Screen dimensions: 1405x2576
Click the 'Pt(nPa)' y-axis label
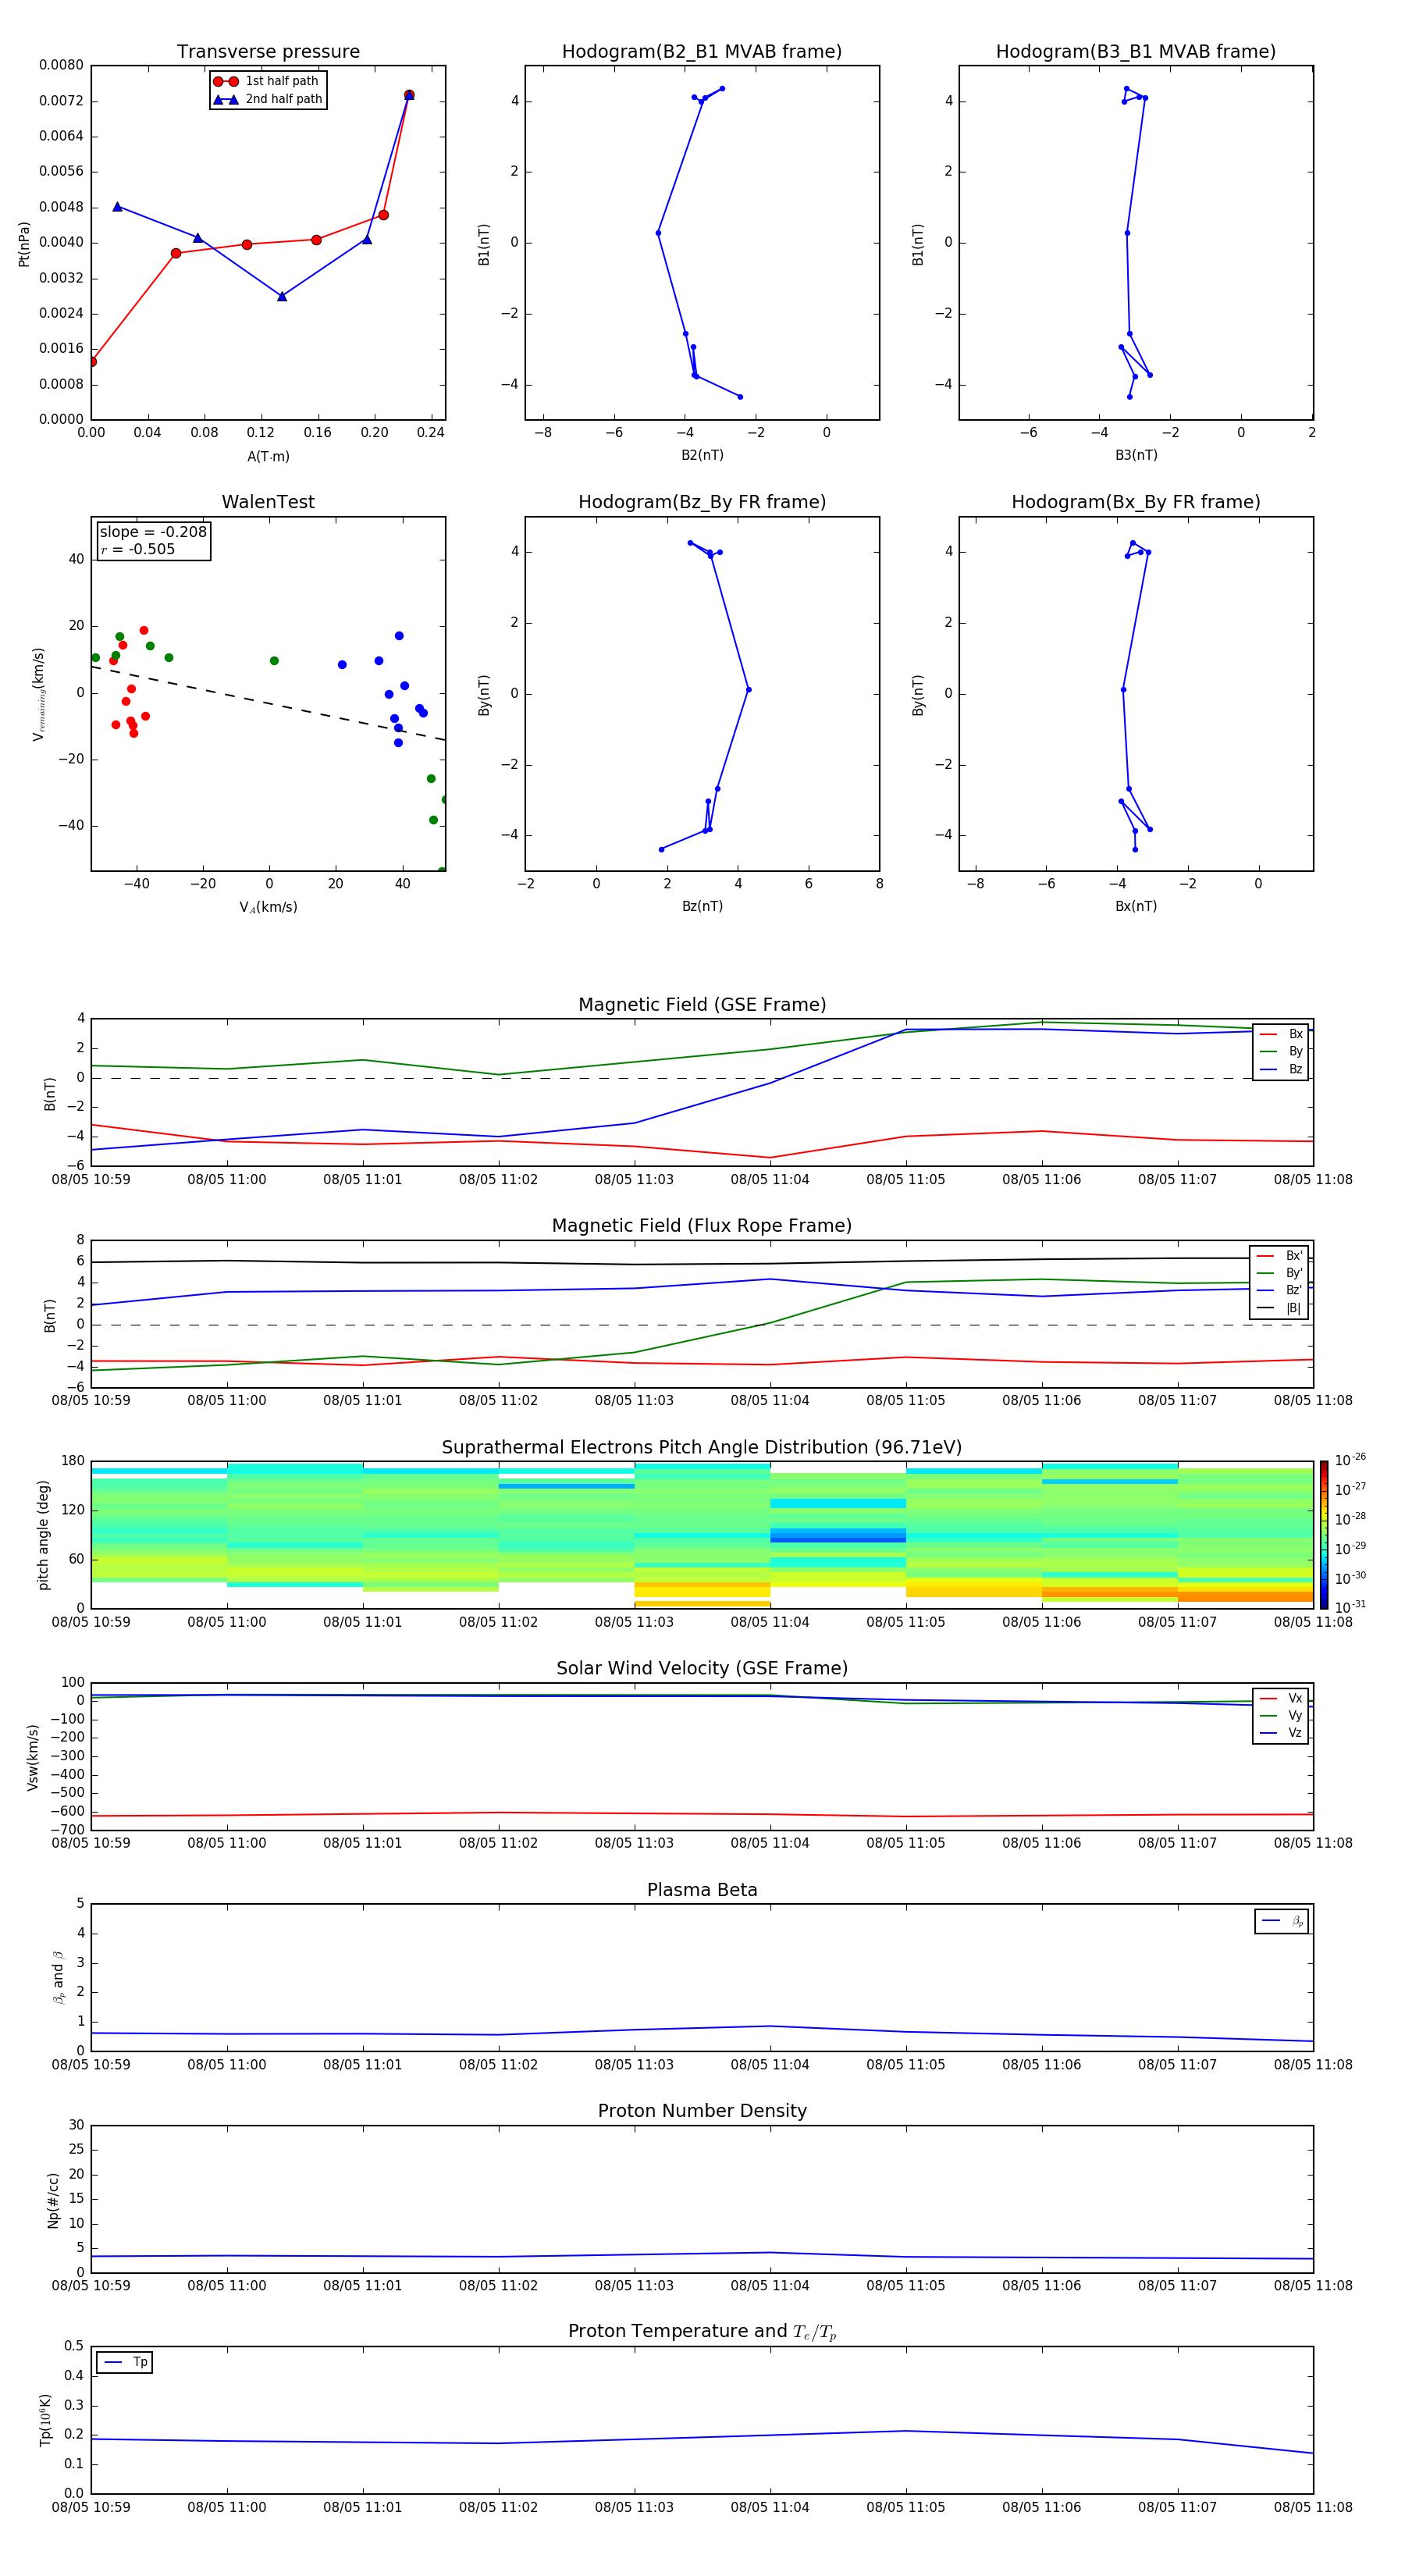coord(24,243)
